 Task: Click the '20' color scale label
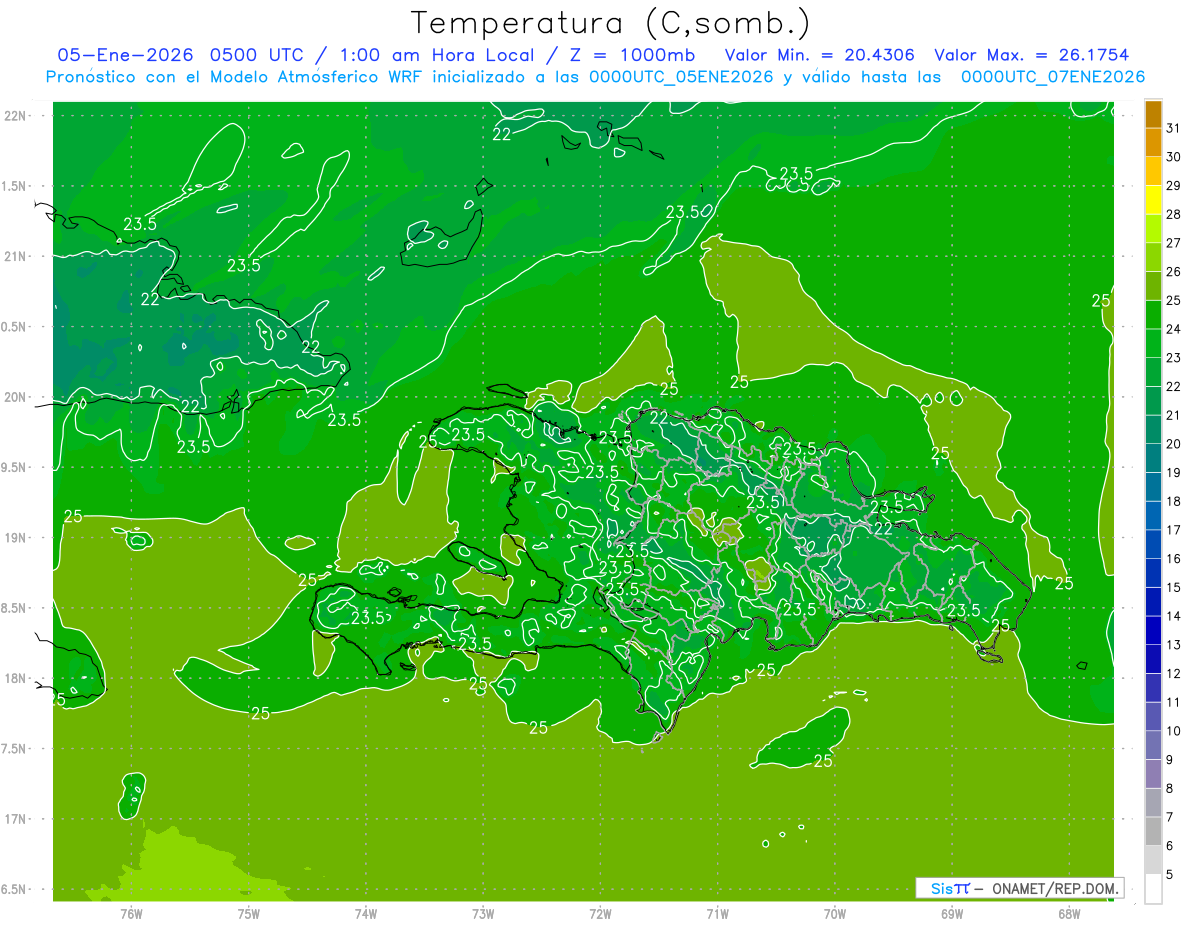pos(1174,444)
